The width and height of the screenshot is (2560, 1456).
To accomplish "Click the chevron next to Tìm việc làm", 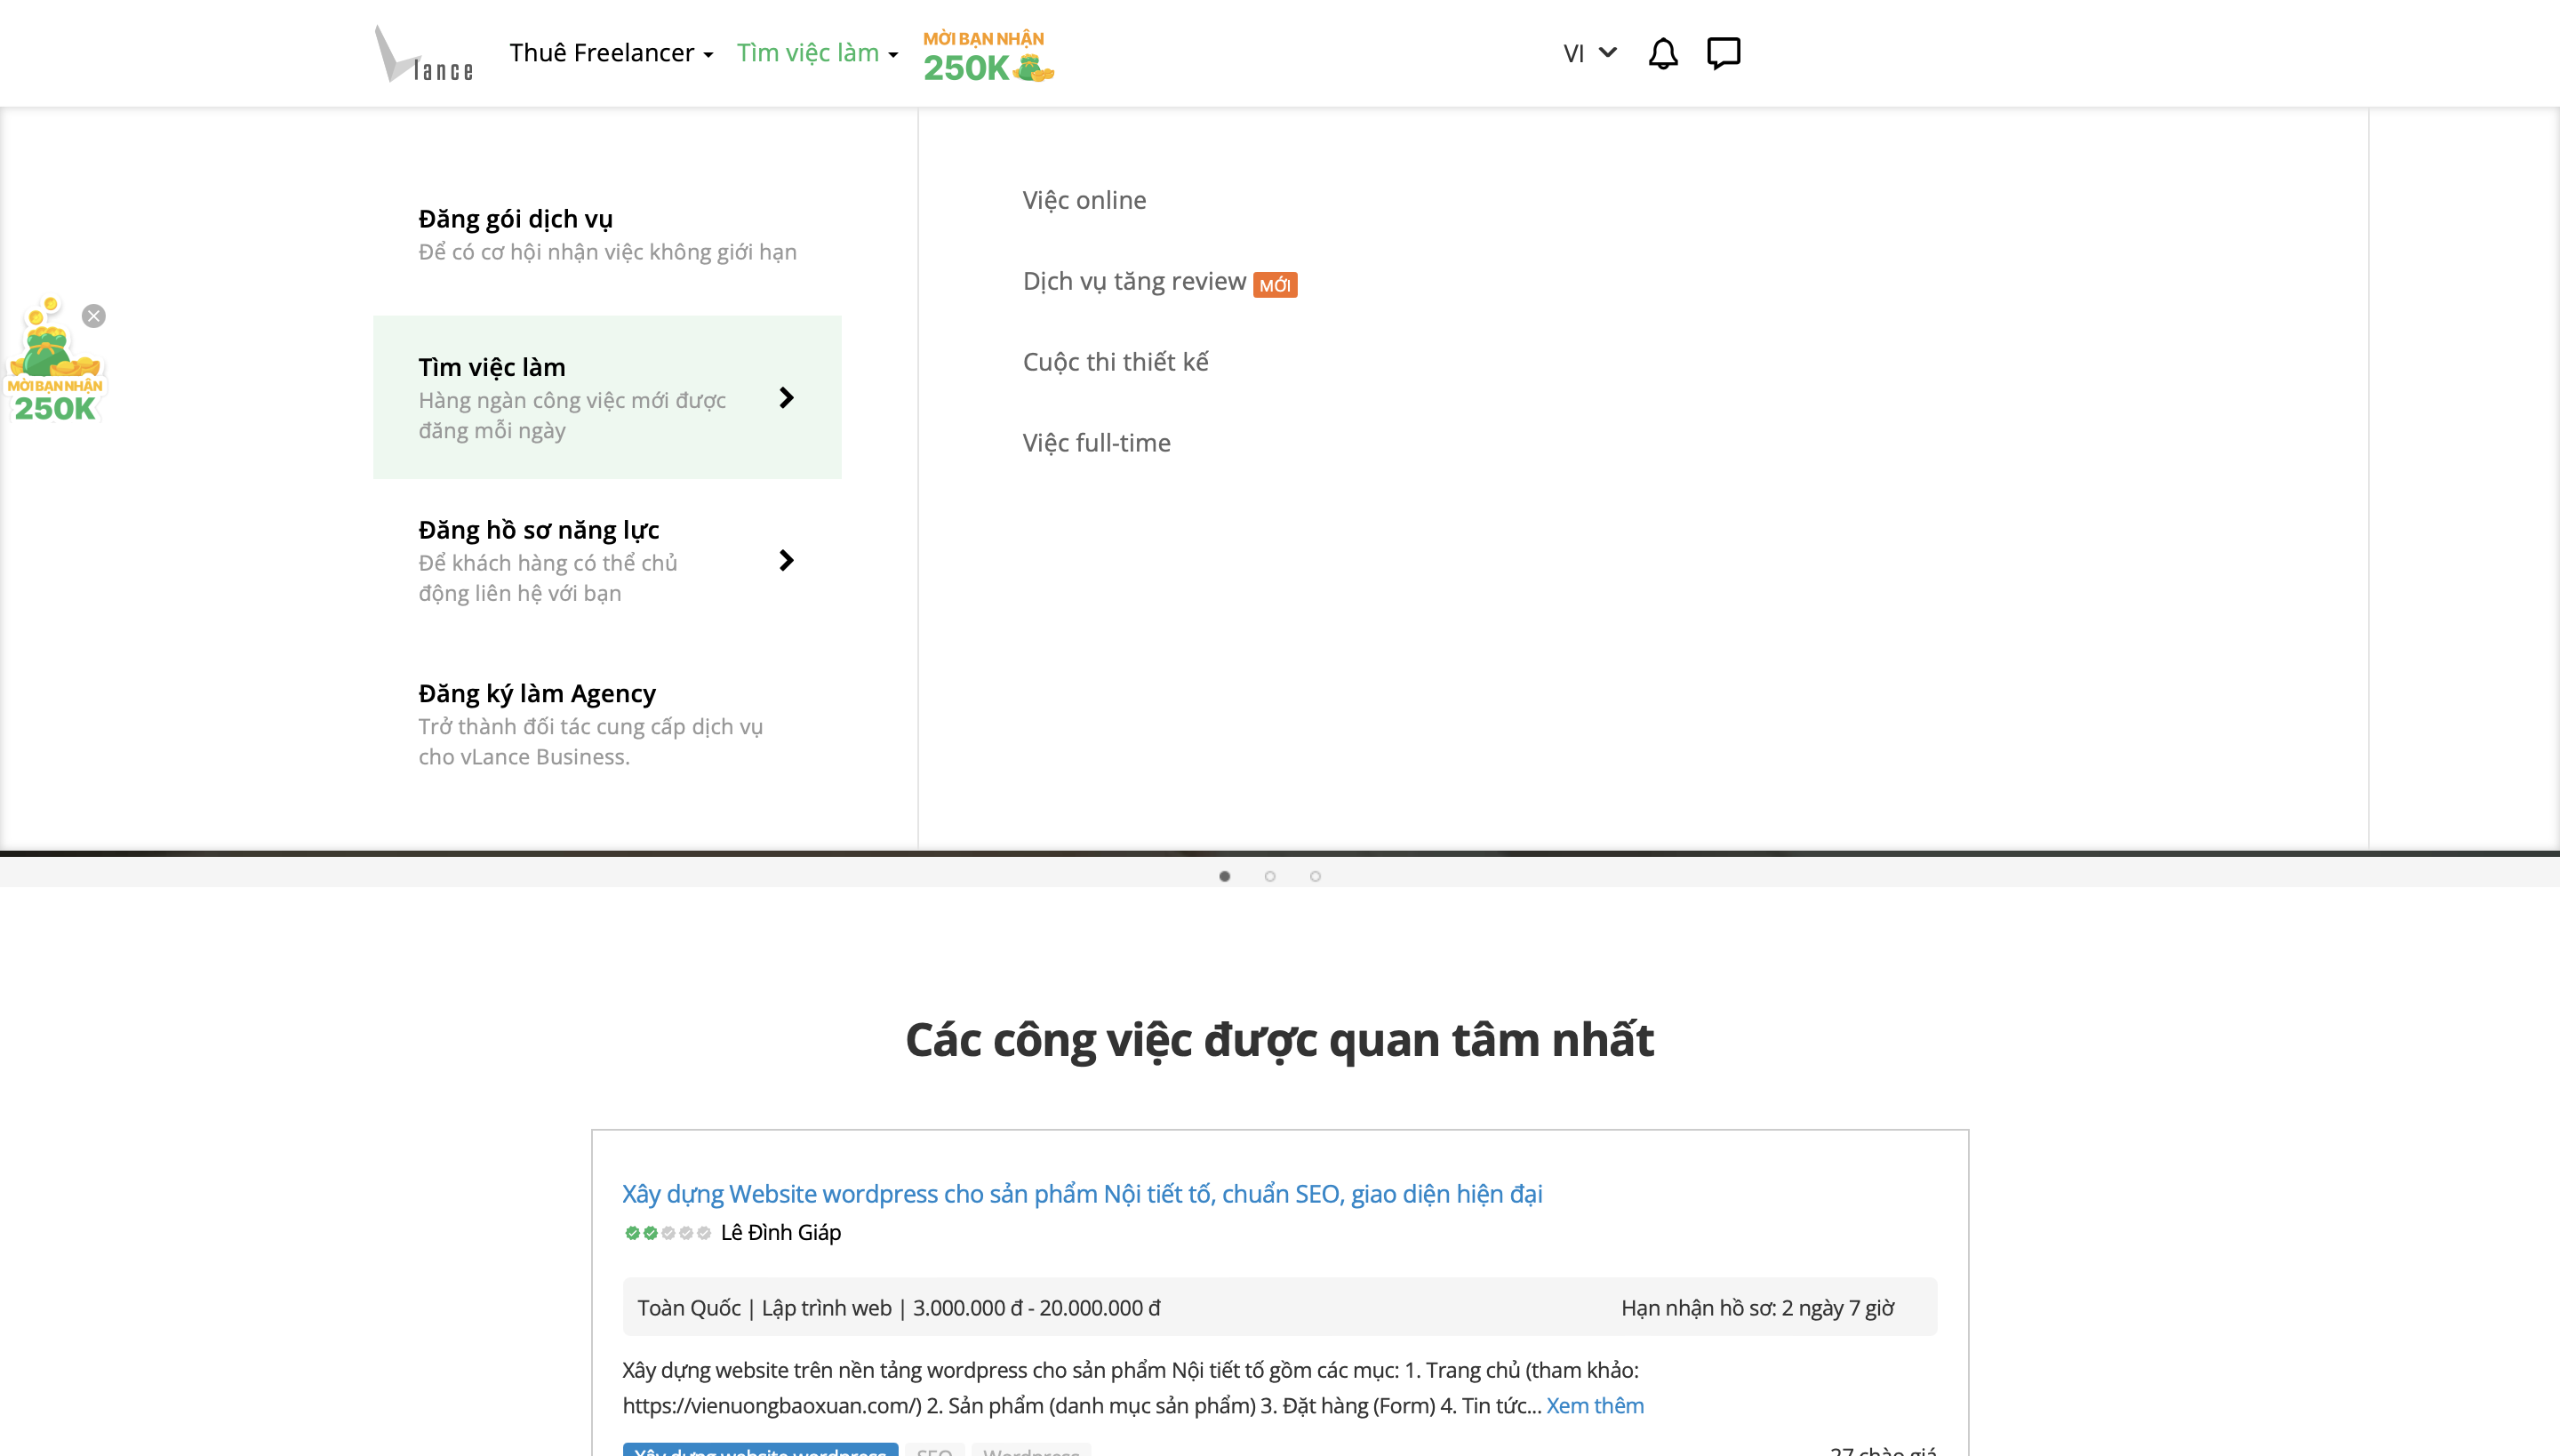I will [786, 398].
